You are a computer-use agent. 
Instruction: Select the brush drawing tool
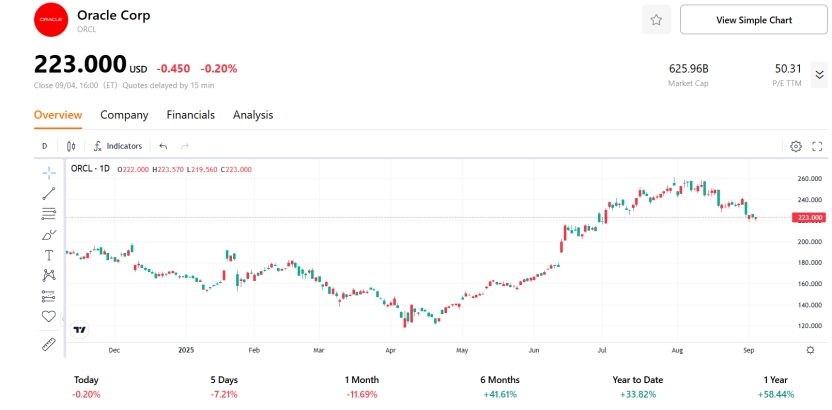coord(48,234)
